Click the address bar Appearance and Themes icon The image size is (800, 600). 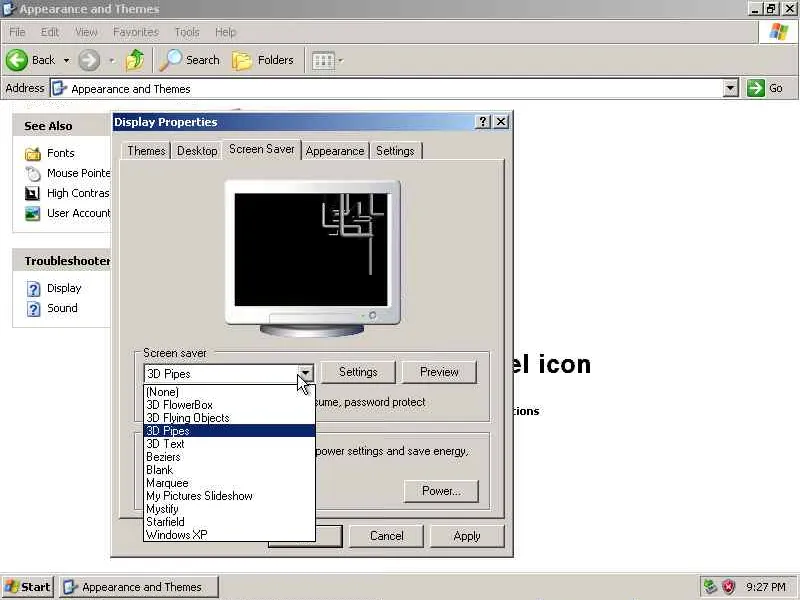pyautogui.click(x=60, y=88)
